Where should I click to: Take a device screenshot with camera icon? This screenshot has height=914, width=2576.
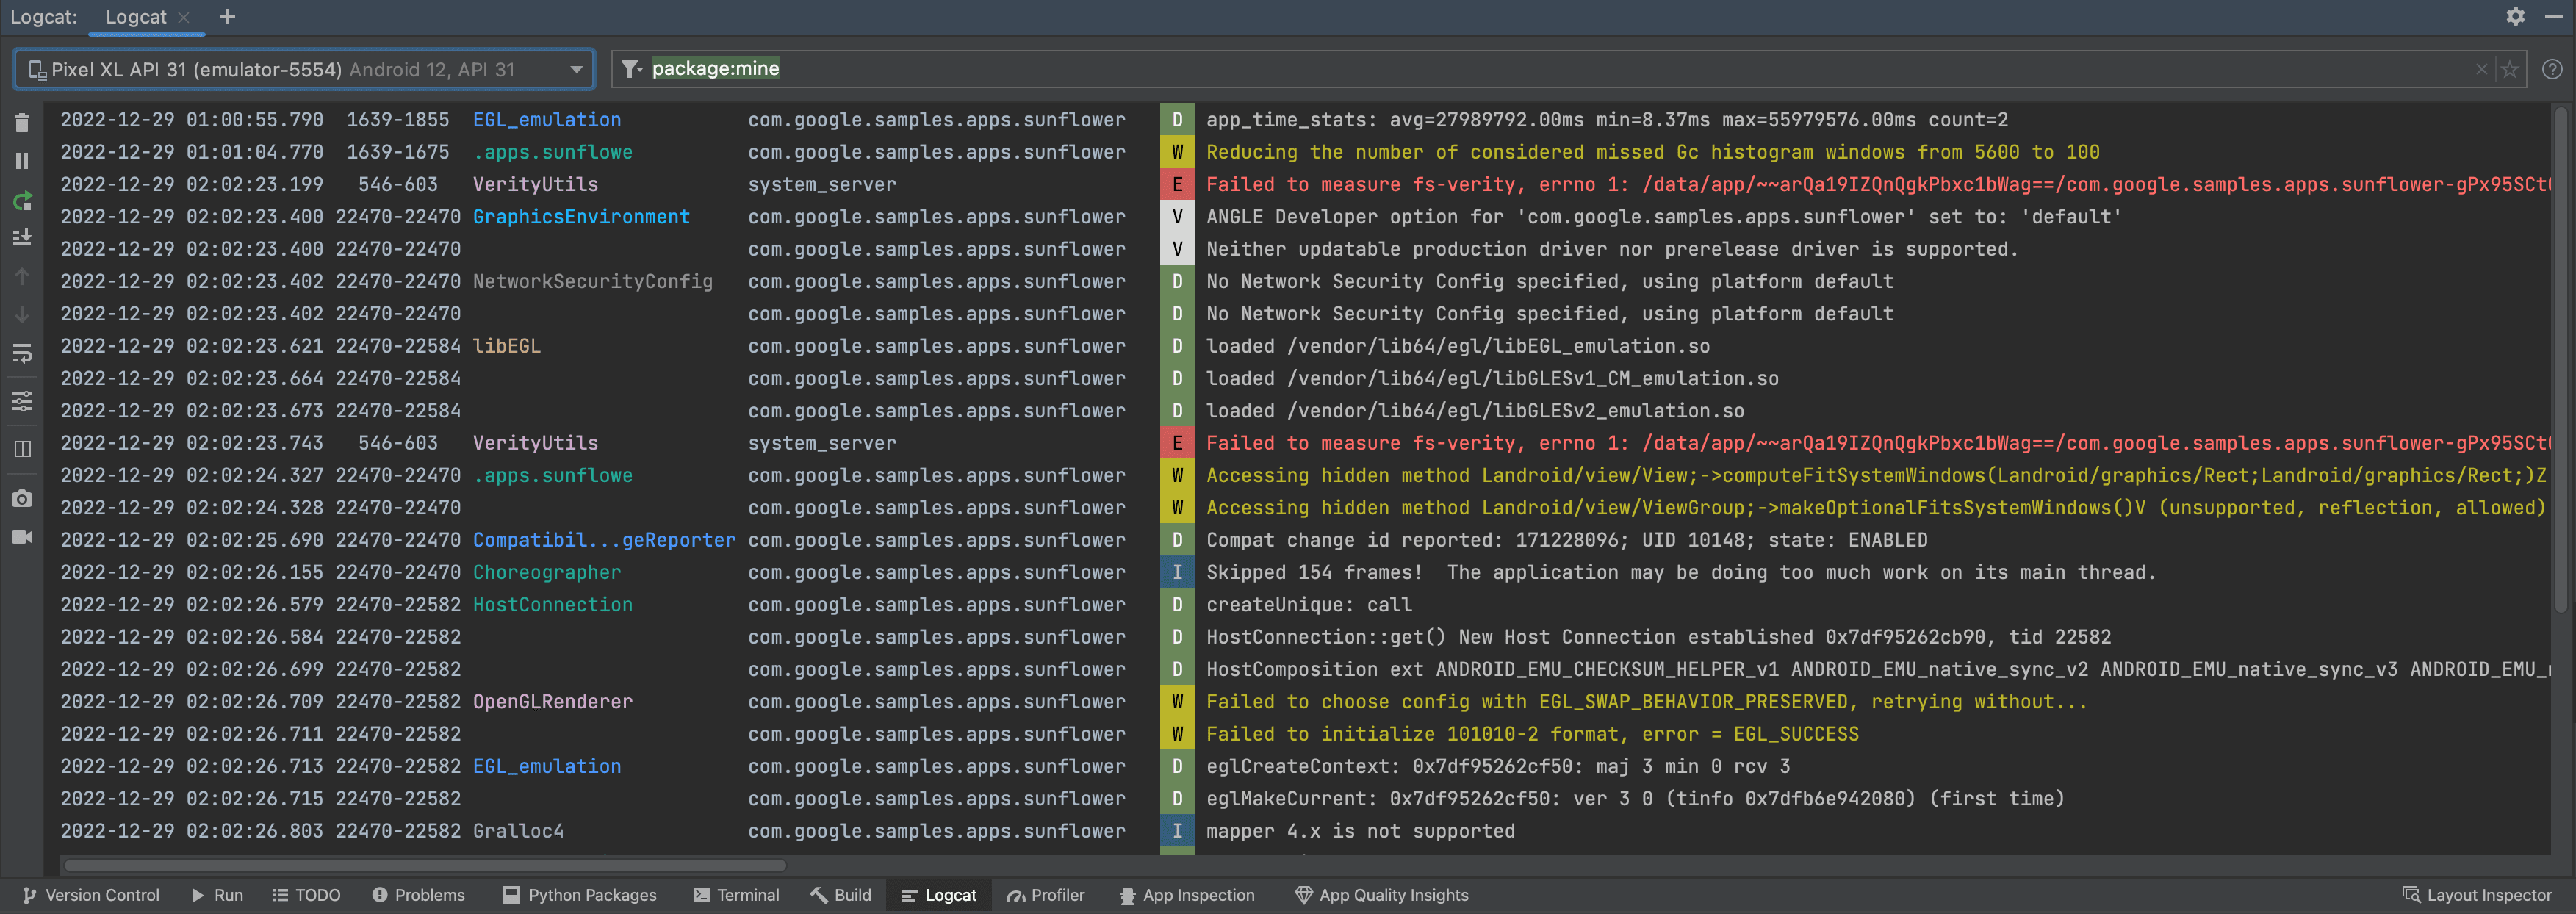(x=22, y=498)
